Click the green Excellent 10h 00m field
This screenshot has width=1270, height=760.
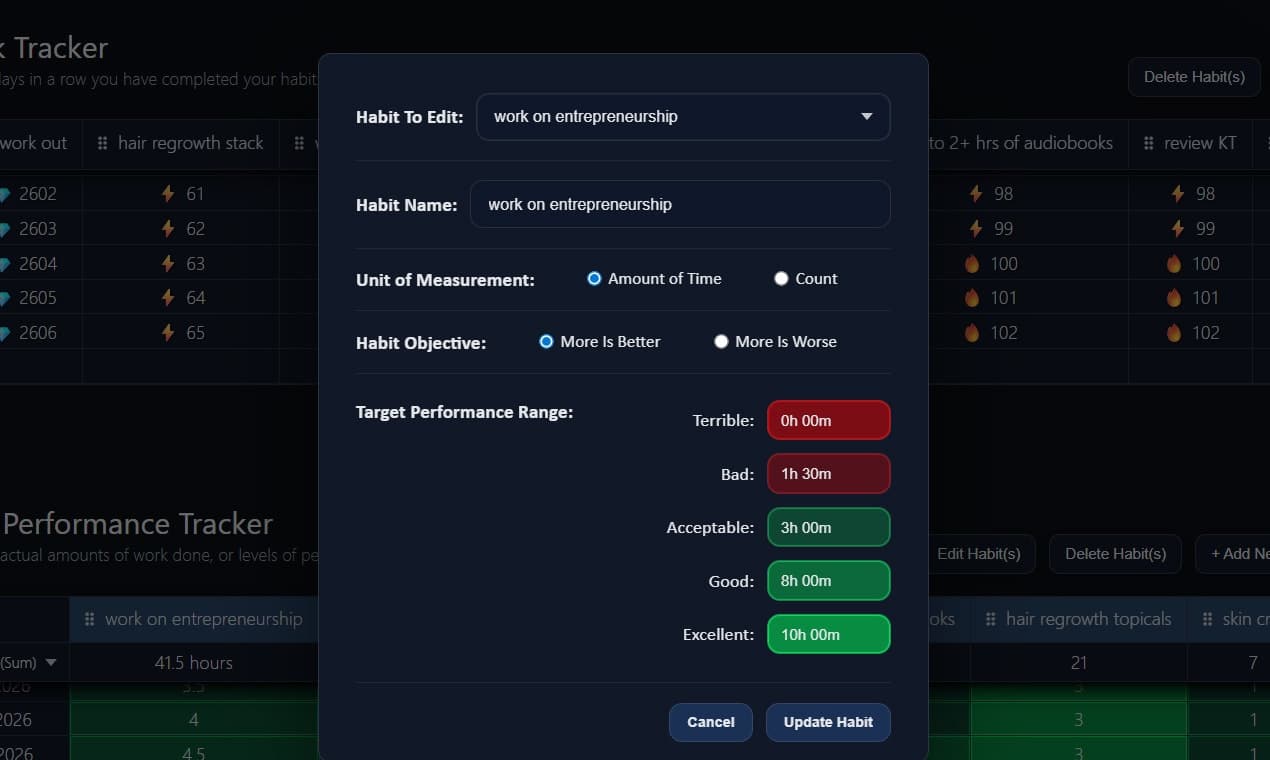pos(828,635)
